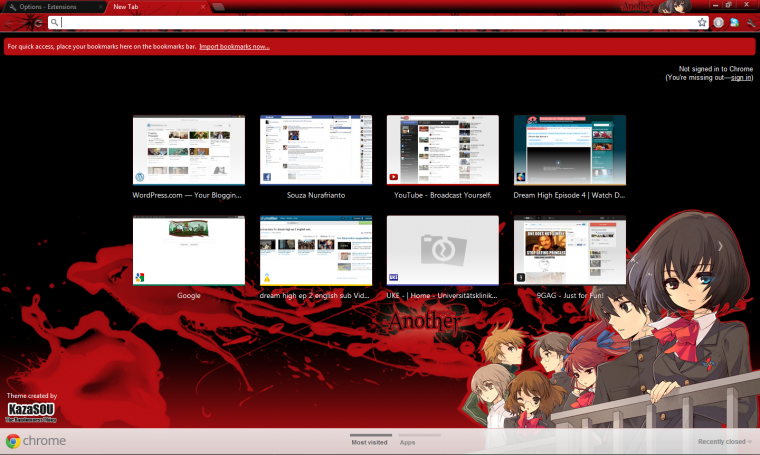760x455 pixels.
Task: Open the WordPress.com thumbnail
Action: pyautogui.click(x=188, y=150)
